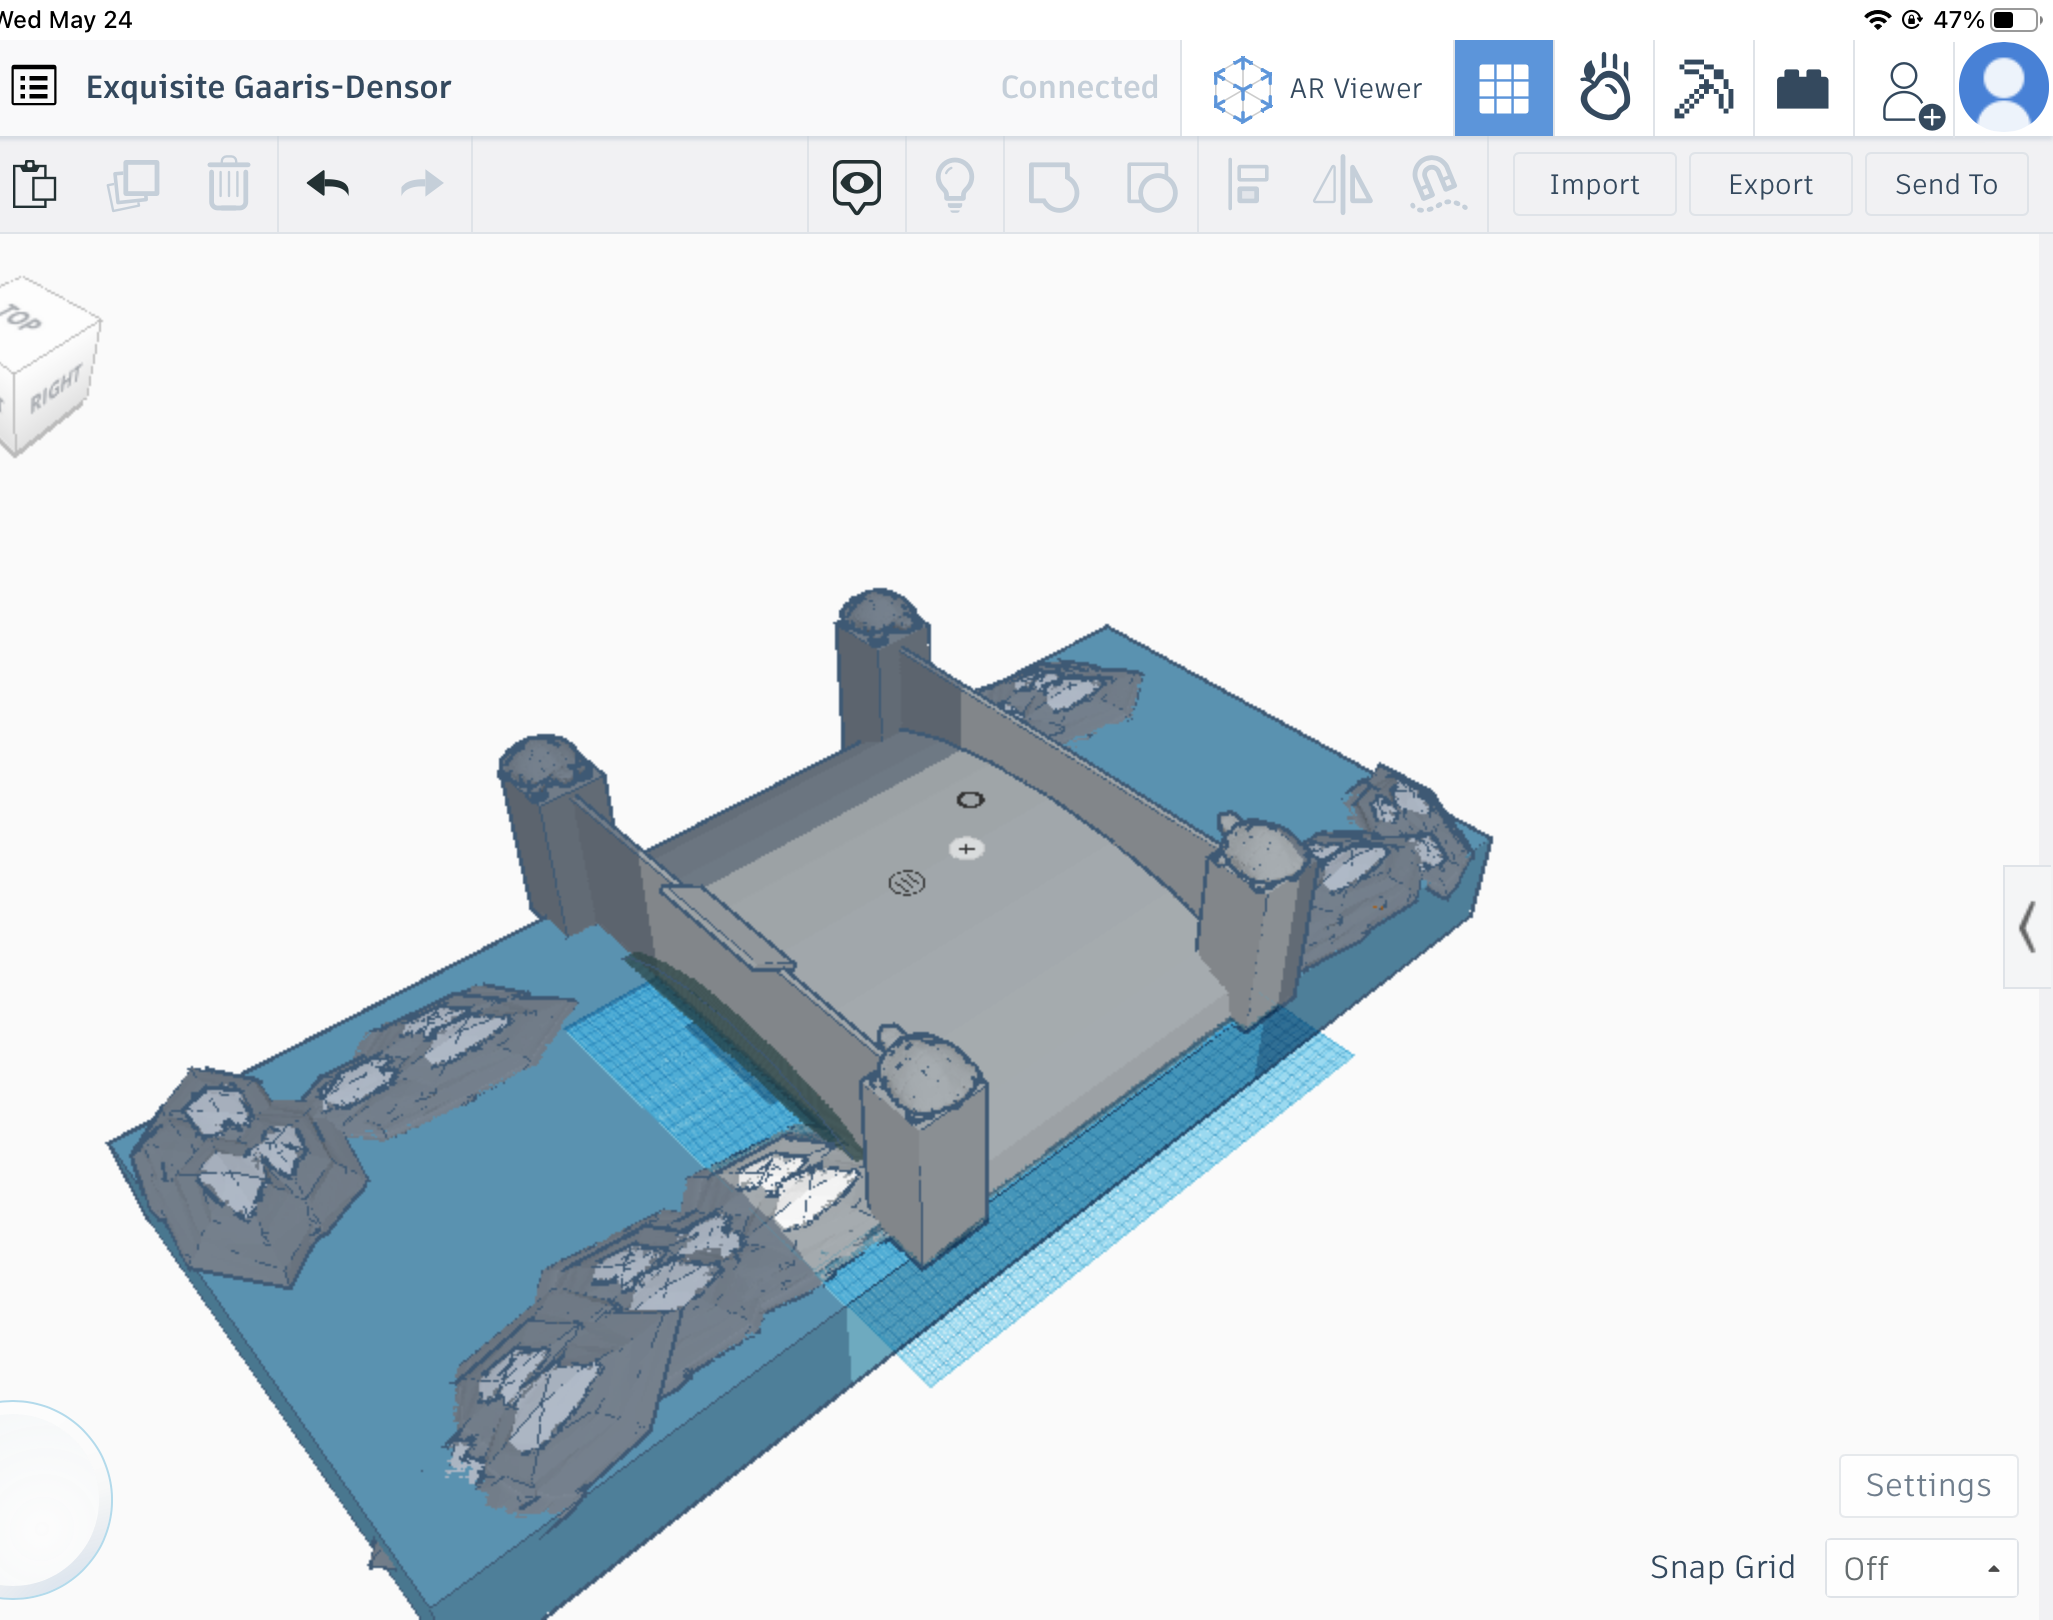
Task: Expand the collapsed shapes side panel
Action: point(2027,927)
